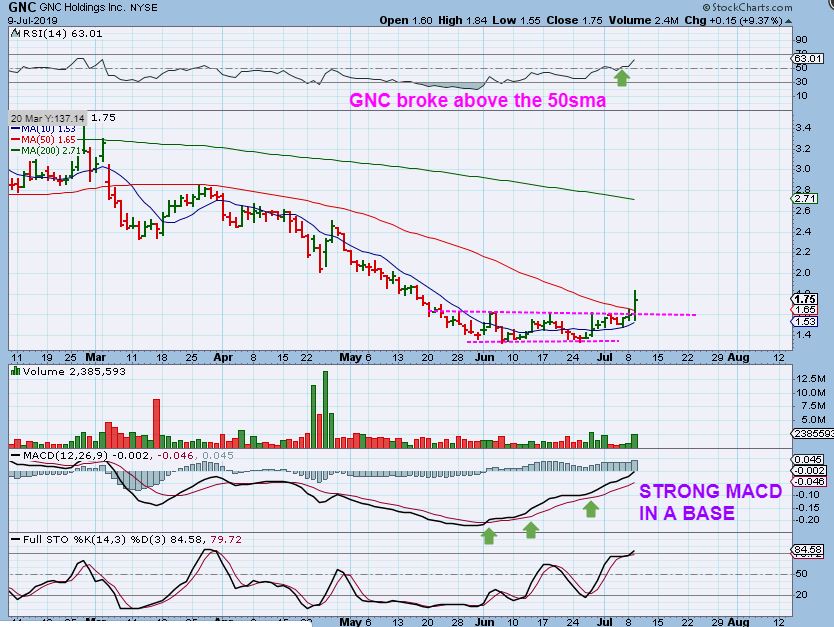Click the volume bar icon beside the Volume label
This screenshot has height=627, width=834.
pos(15,371)
